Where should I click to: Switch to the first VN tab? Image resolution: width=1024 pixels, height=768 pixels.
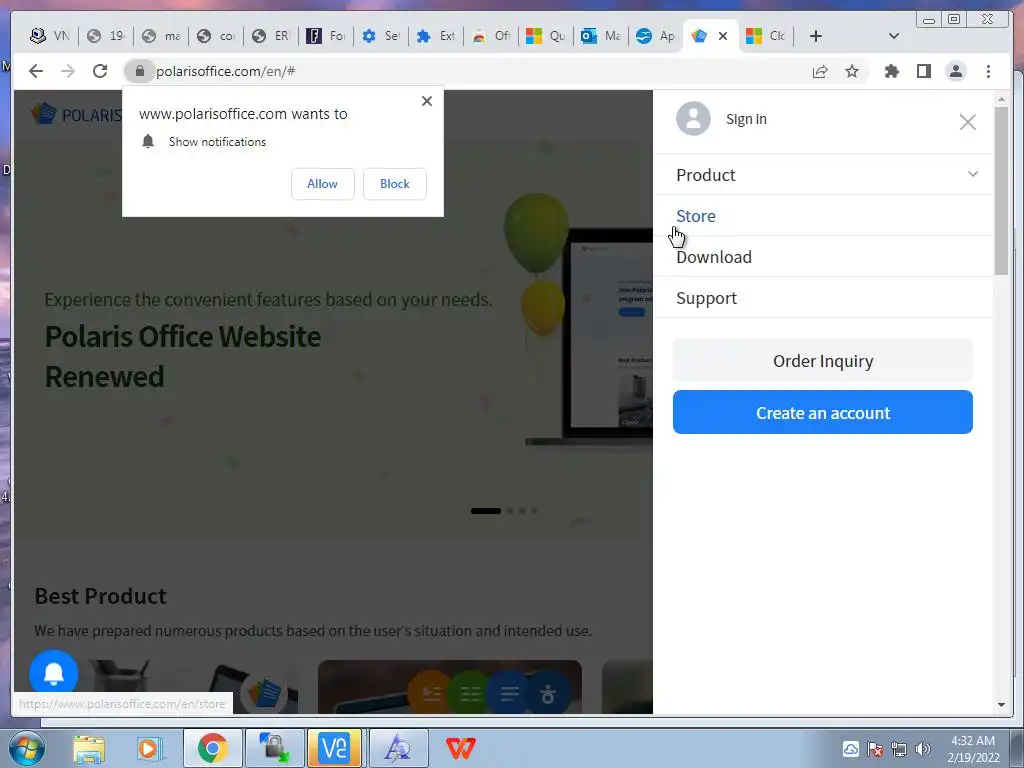50,36
